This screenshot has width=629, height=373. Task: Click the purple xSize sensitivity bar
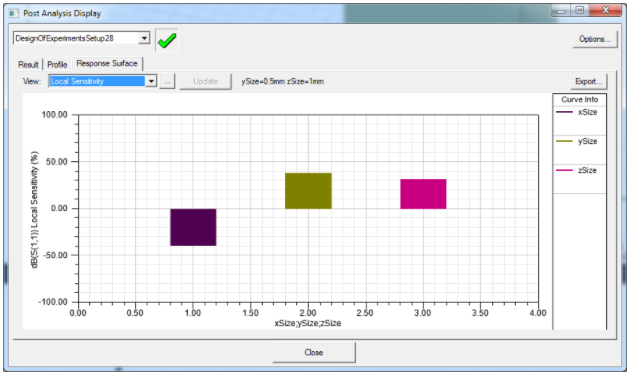pyautogui.click(x=193, y=227)
